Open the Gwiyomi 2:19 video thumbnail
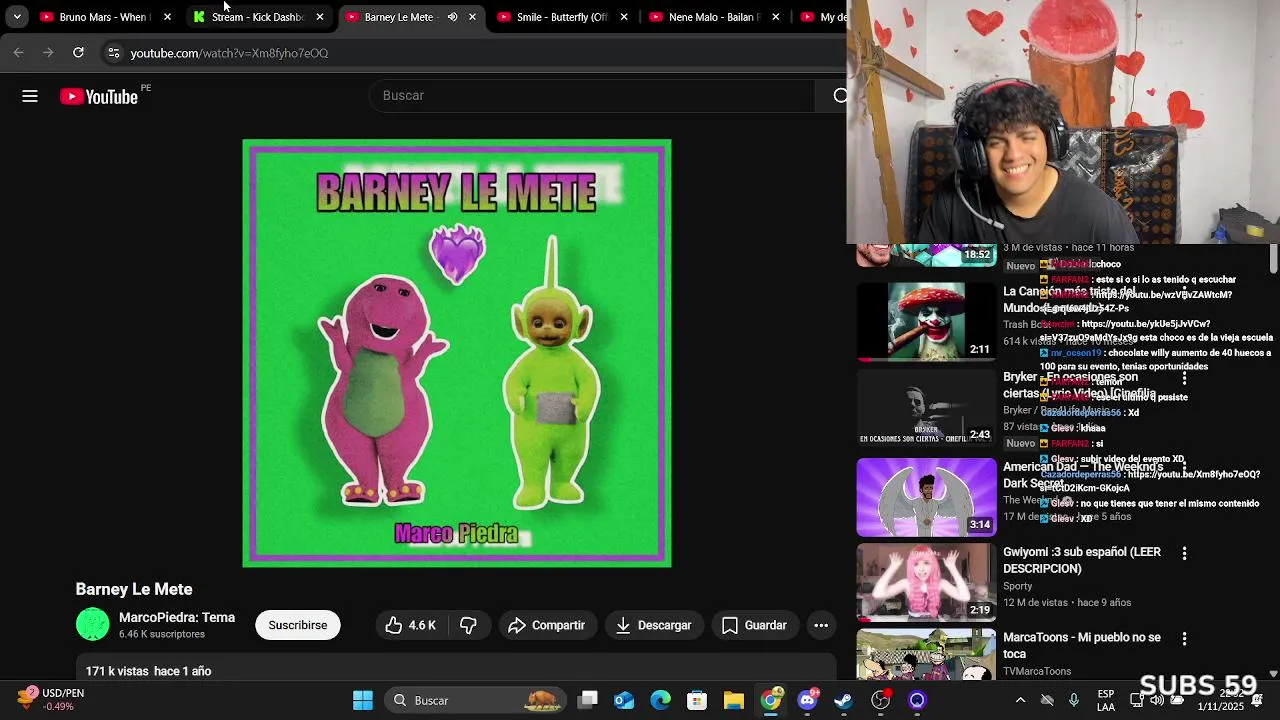1280x720 pixels. [927, 582]
